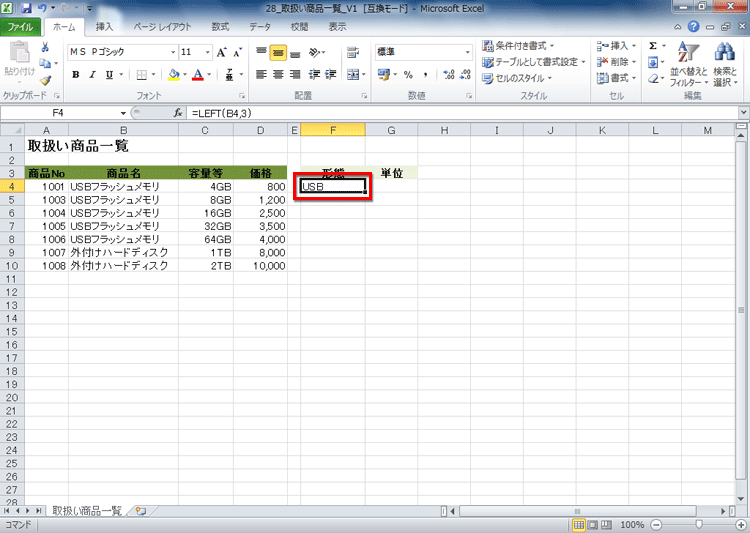Image resolution: width=750 pixels, height=533 pixels.
Task: Switch to 校閲 tab
Action: [x=299, y=27]
